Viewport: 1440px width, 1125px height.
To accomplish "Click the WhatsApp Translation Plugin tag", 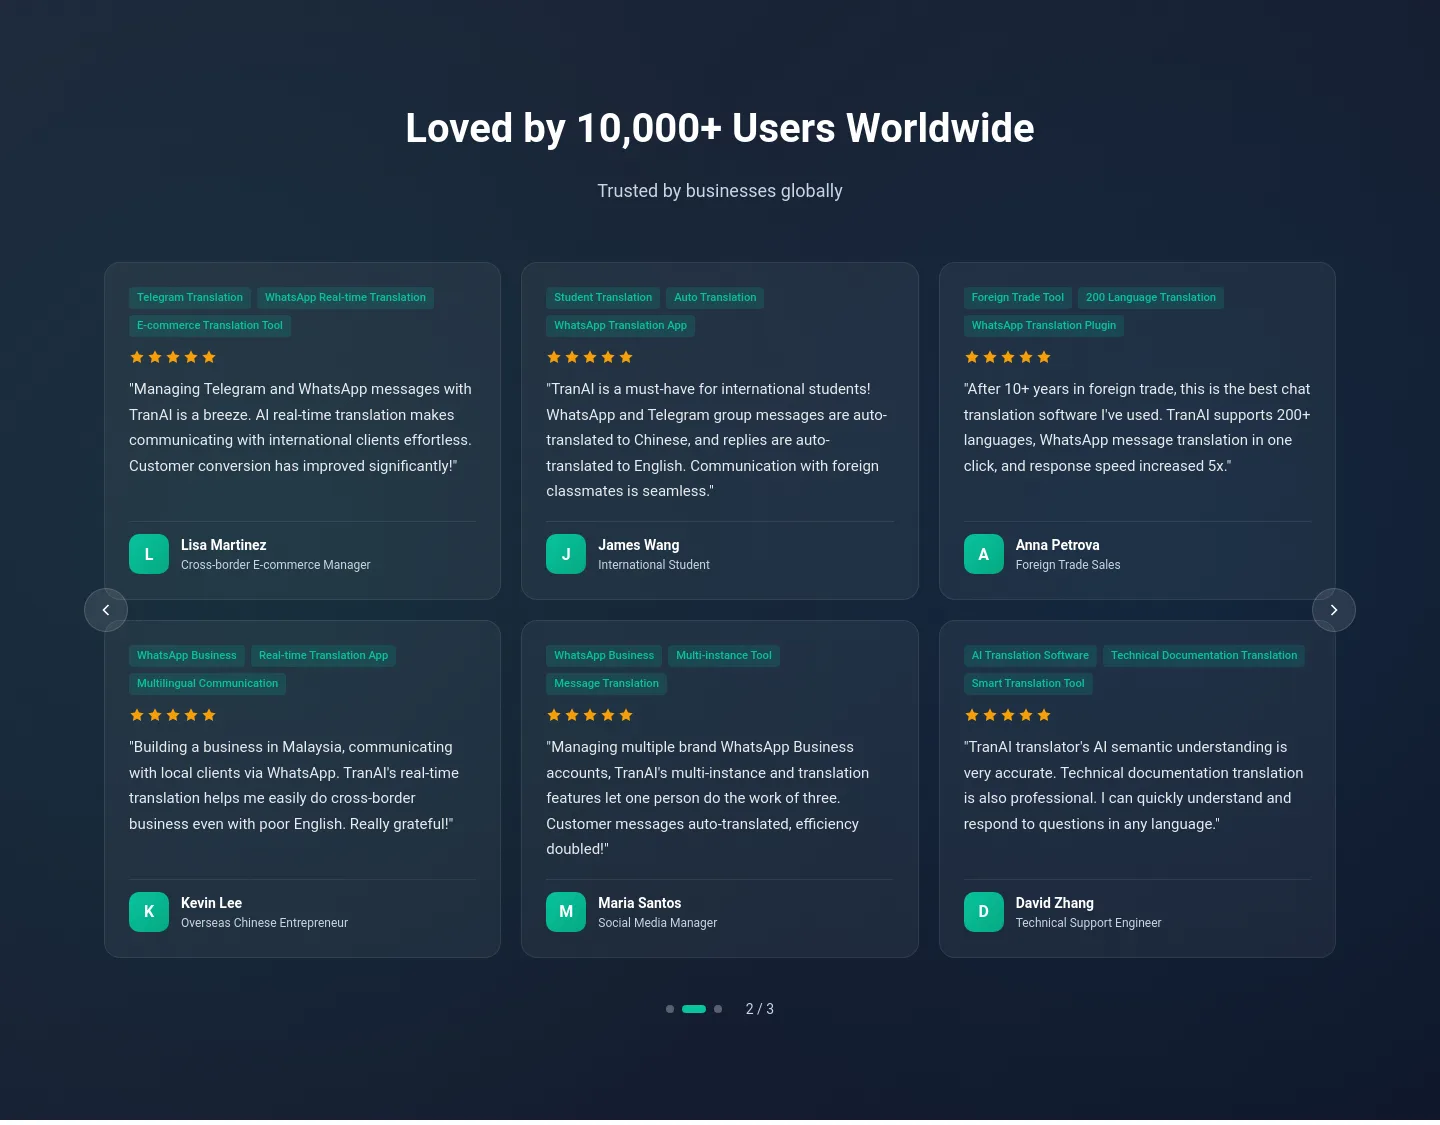I will click(x=1044, y=326).
